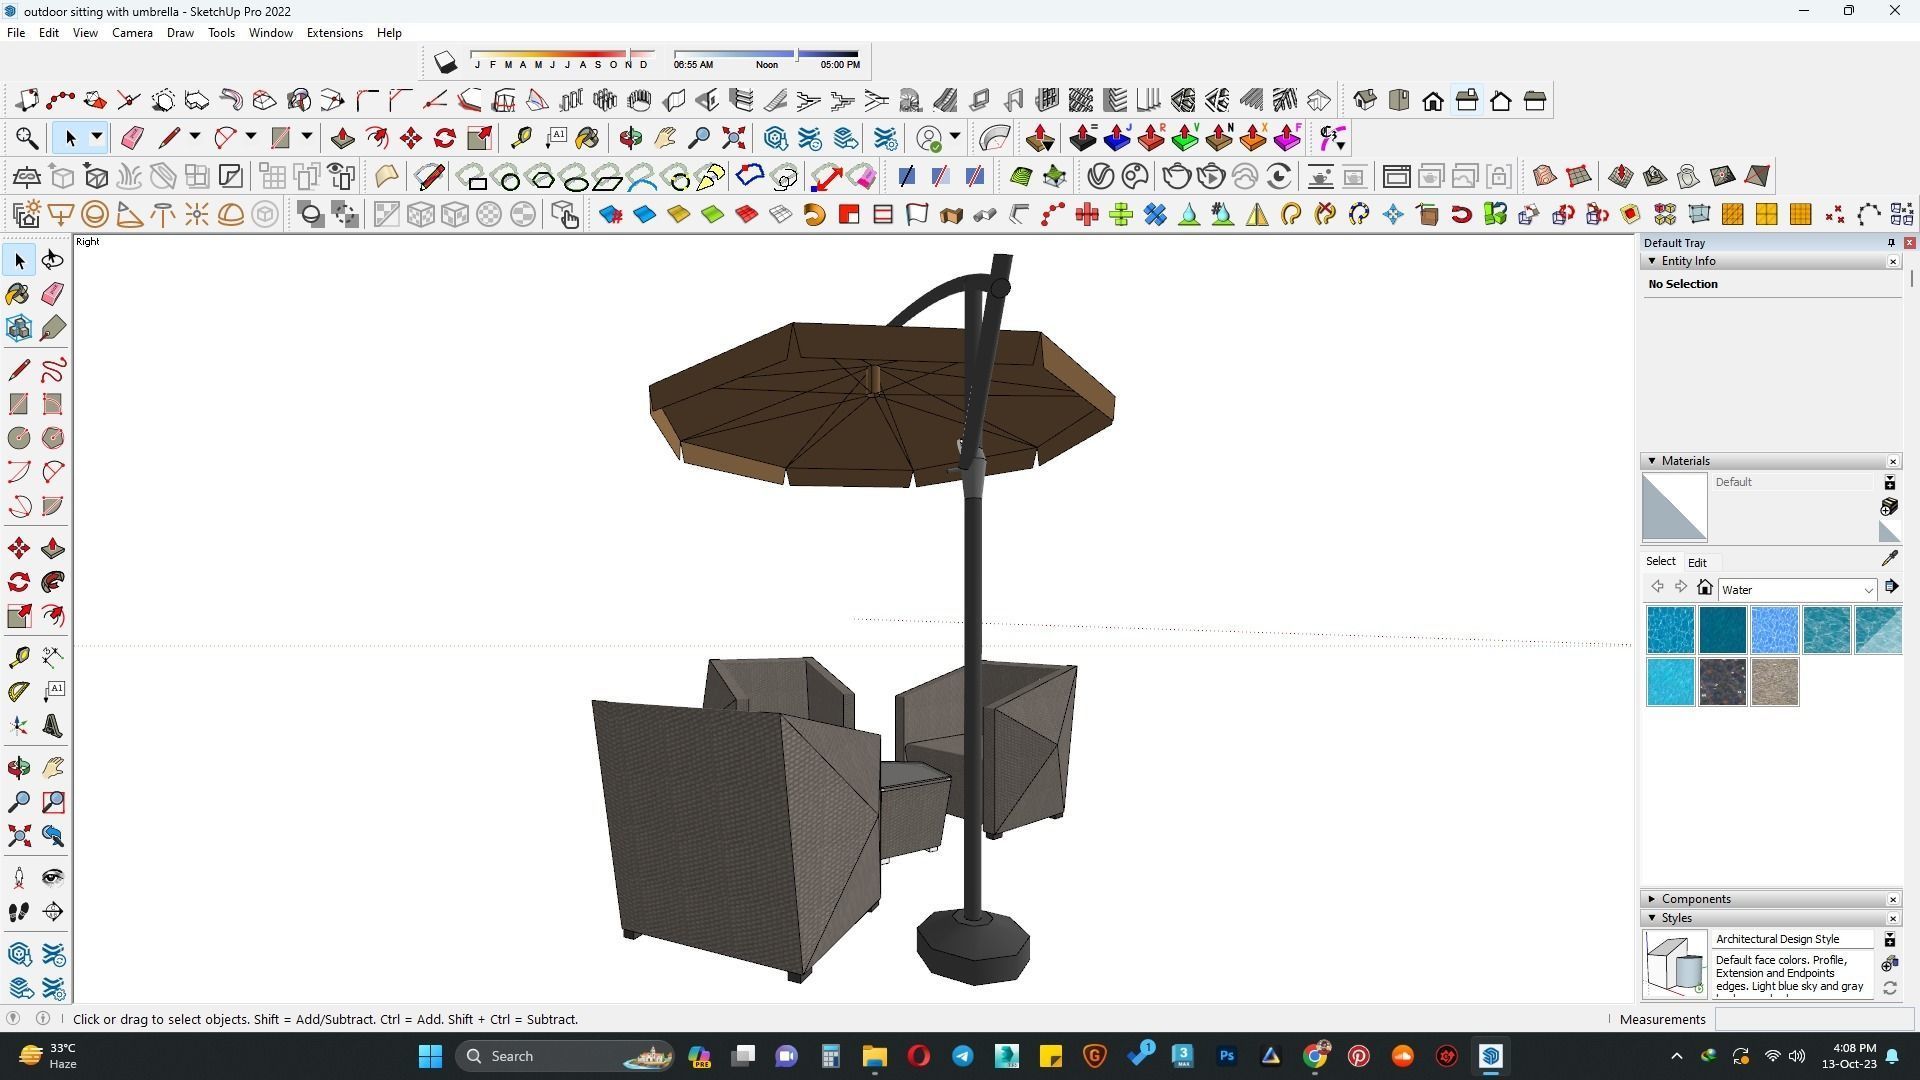Click the house Front view icon
The image size is (1920, 1080).
[x=1433, y=101]
